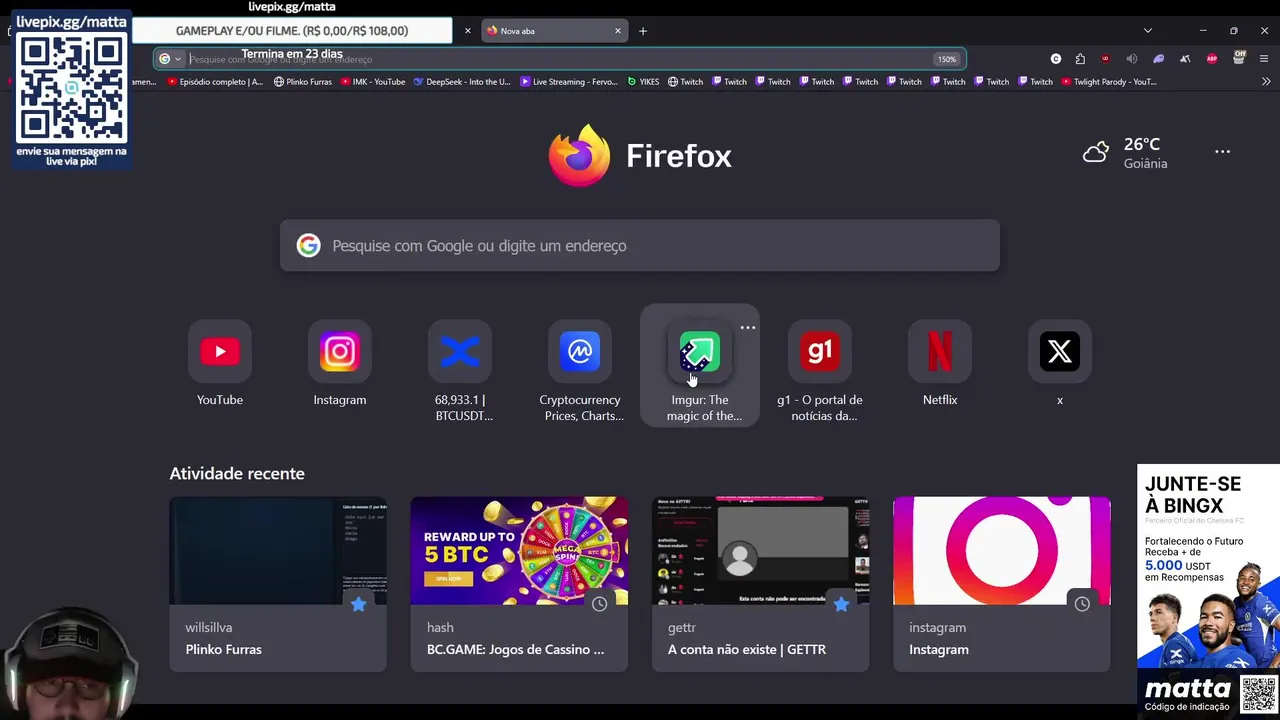Viewport: 1280px width, 720px height.
Task: Open the three-dot menu on Imgur tile
Action: pos(748,327)
